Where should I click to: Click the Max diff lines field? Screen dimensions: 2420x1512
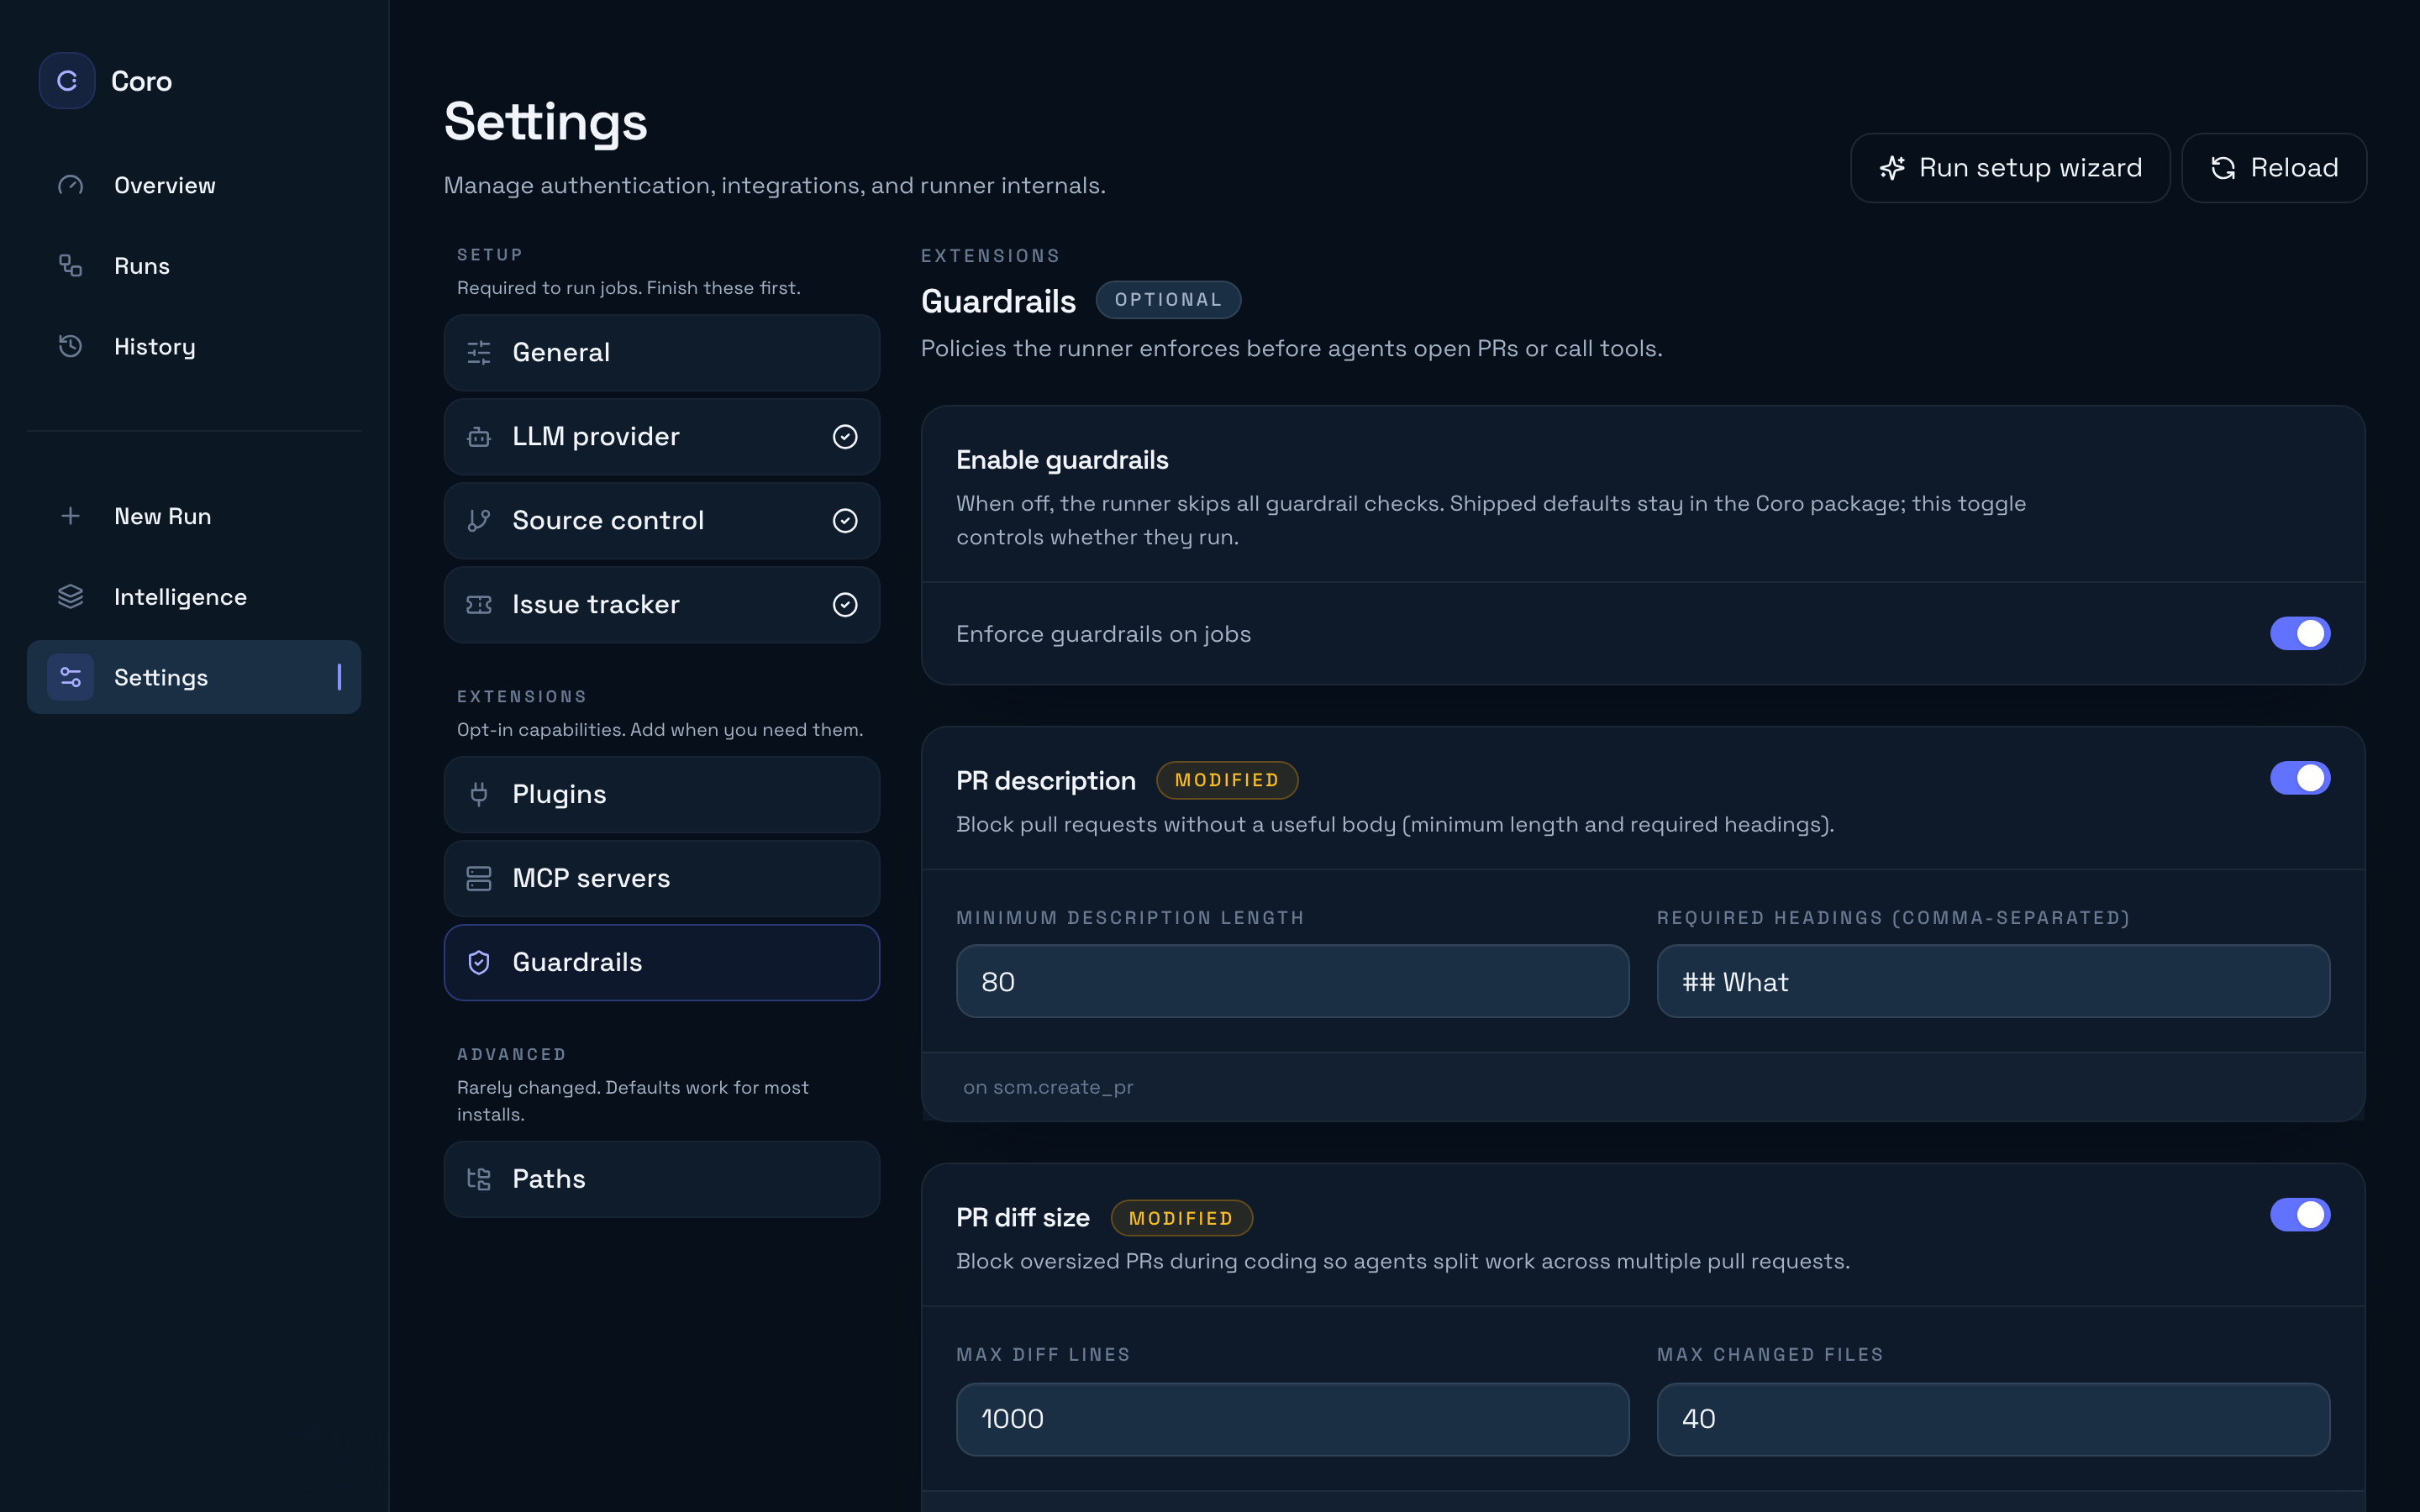[1292, 1419]
